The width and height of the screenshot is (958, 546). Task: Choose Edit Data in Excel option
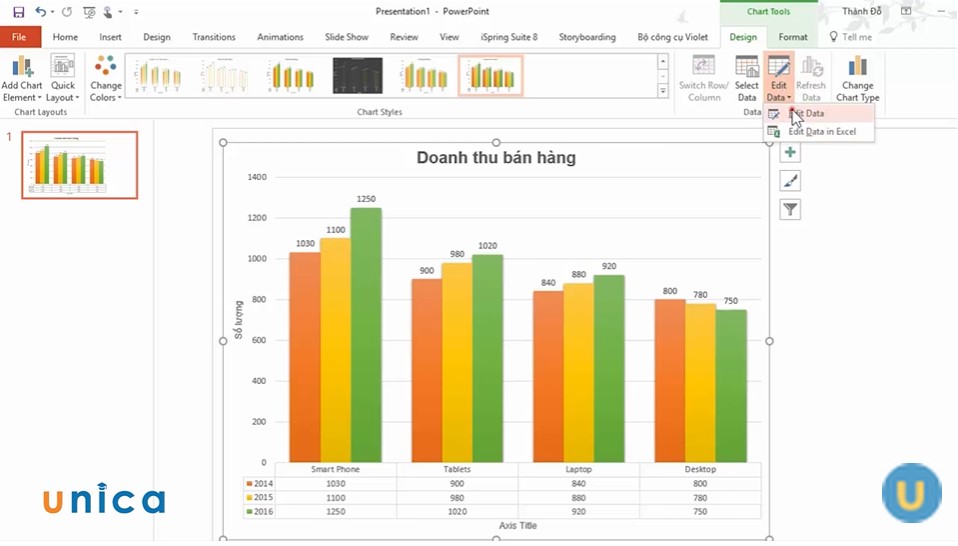[x=821, y=131]
